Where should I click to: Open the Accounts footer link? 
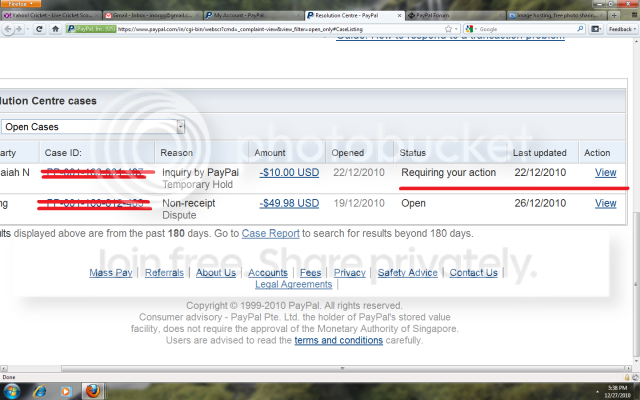click(x=268, y=273)
